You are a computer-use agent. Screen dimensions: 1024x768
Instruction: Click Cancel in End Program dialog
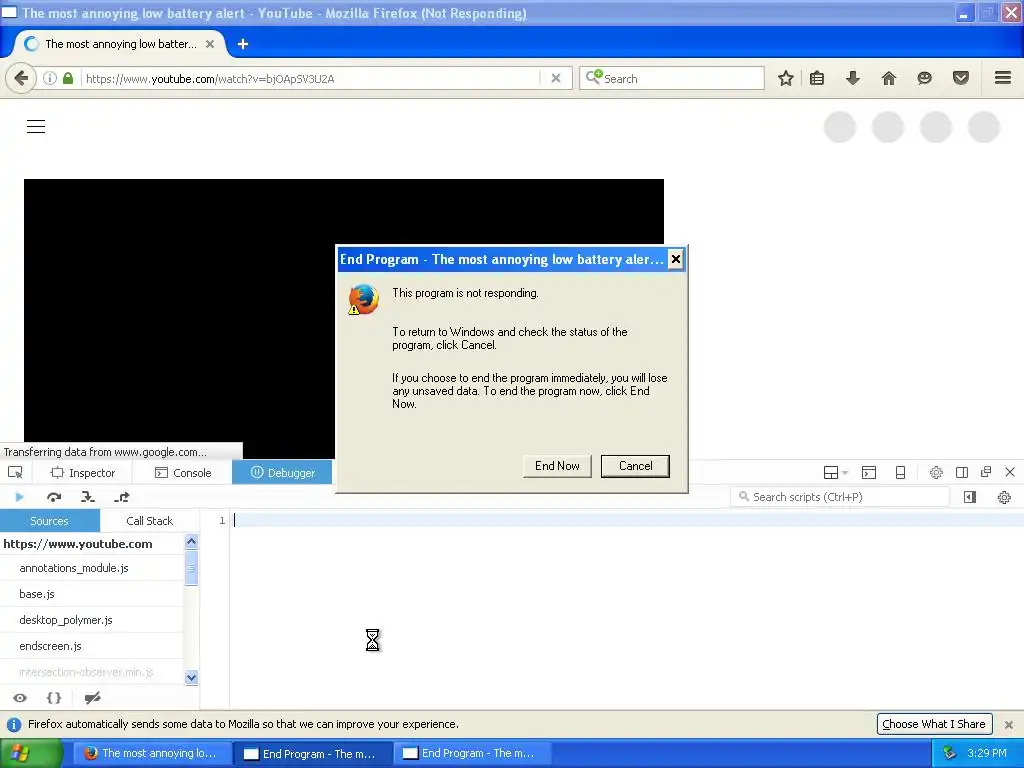click(x=635, y=466)
